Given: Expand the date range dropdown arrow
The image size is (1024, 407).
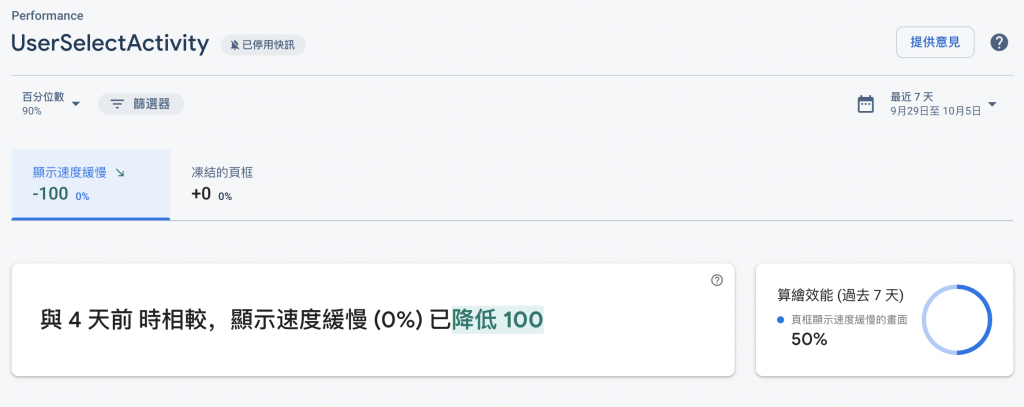Looking at the screenshot, I should click(x=992, y=104).
